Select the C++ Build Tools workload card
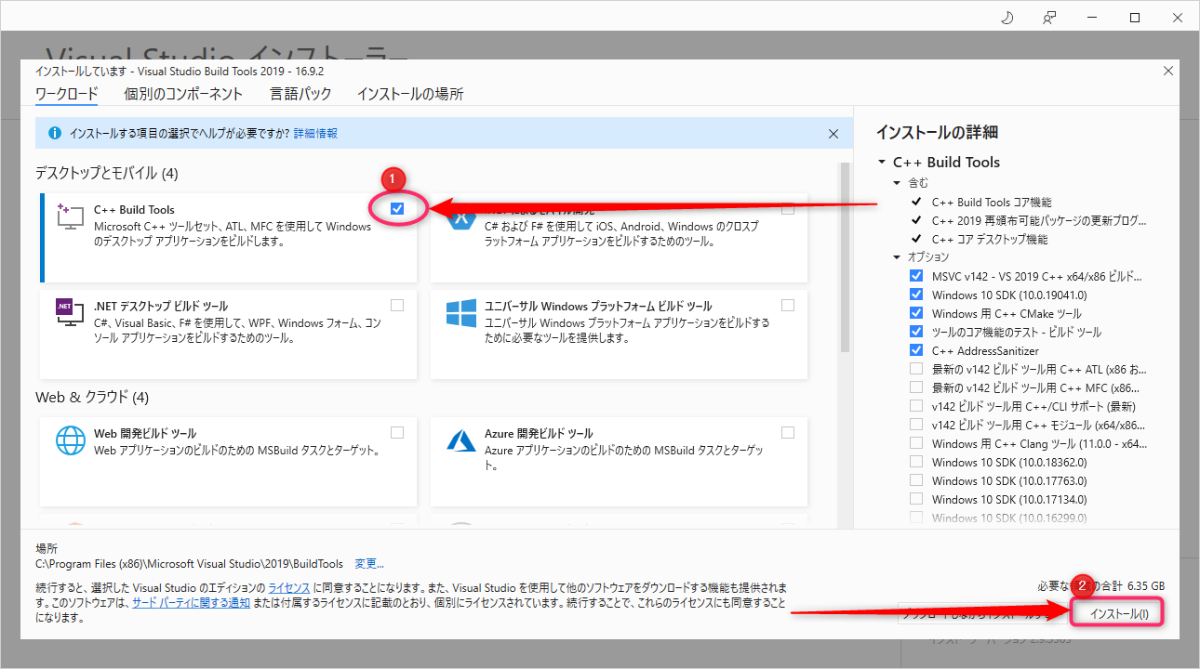Image resolution: width=1200 pixels, height=669 pixels. pos(228,238)
